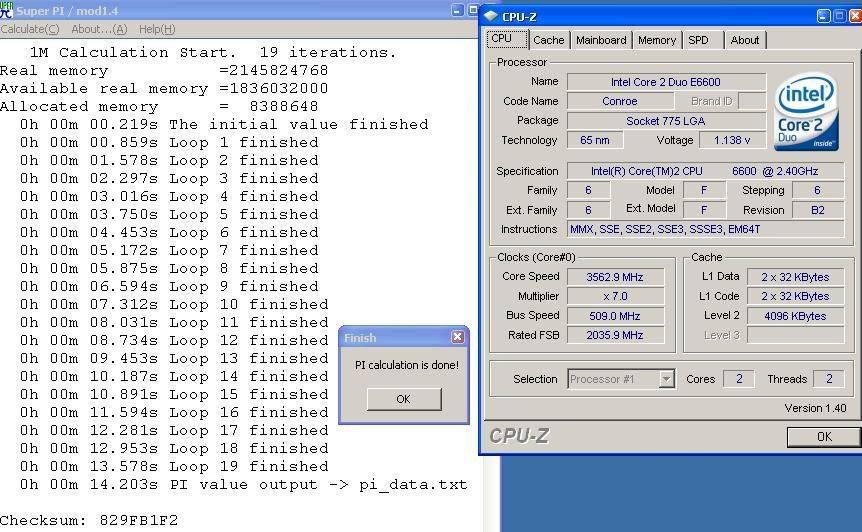Screen dimensions: 862x532
Task: Click the Intel Core 2 Duo logo
Action: pos(806,112)
